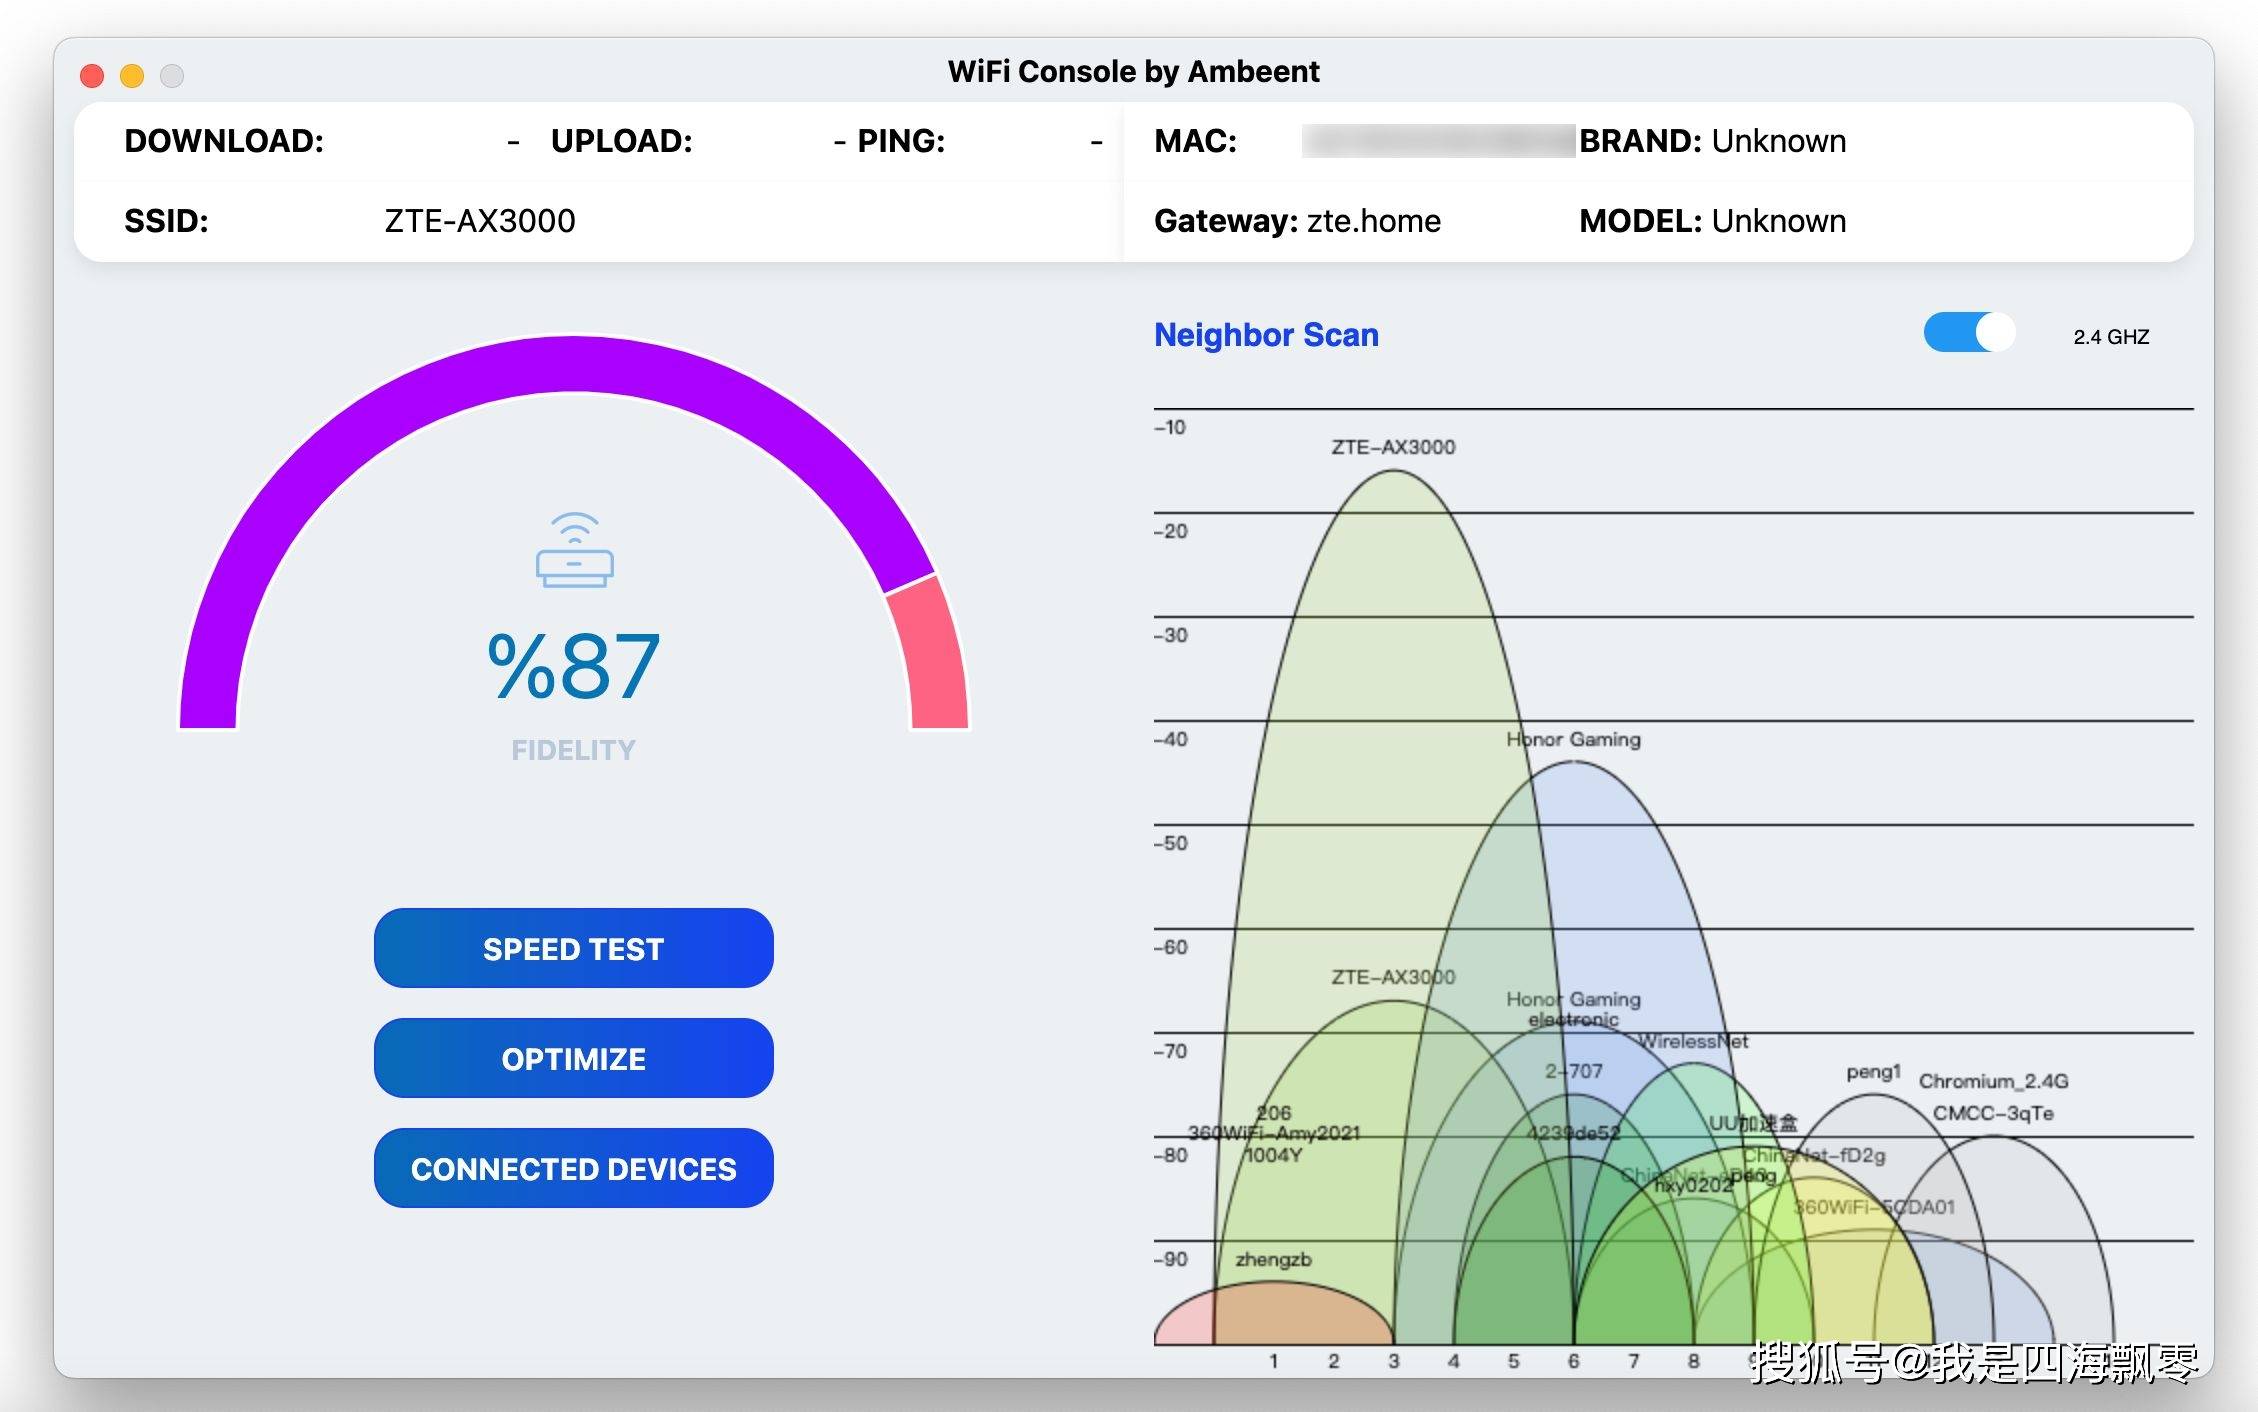Image resolution: width=2258 pixels, height=1412 pixels.
Task: Click the Chromium_2.4G network label
Action: point(1993,1081)
